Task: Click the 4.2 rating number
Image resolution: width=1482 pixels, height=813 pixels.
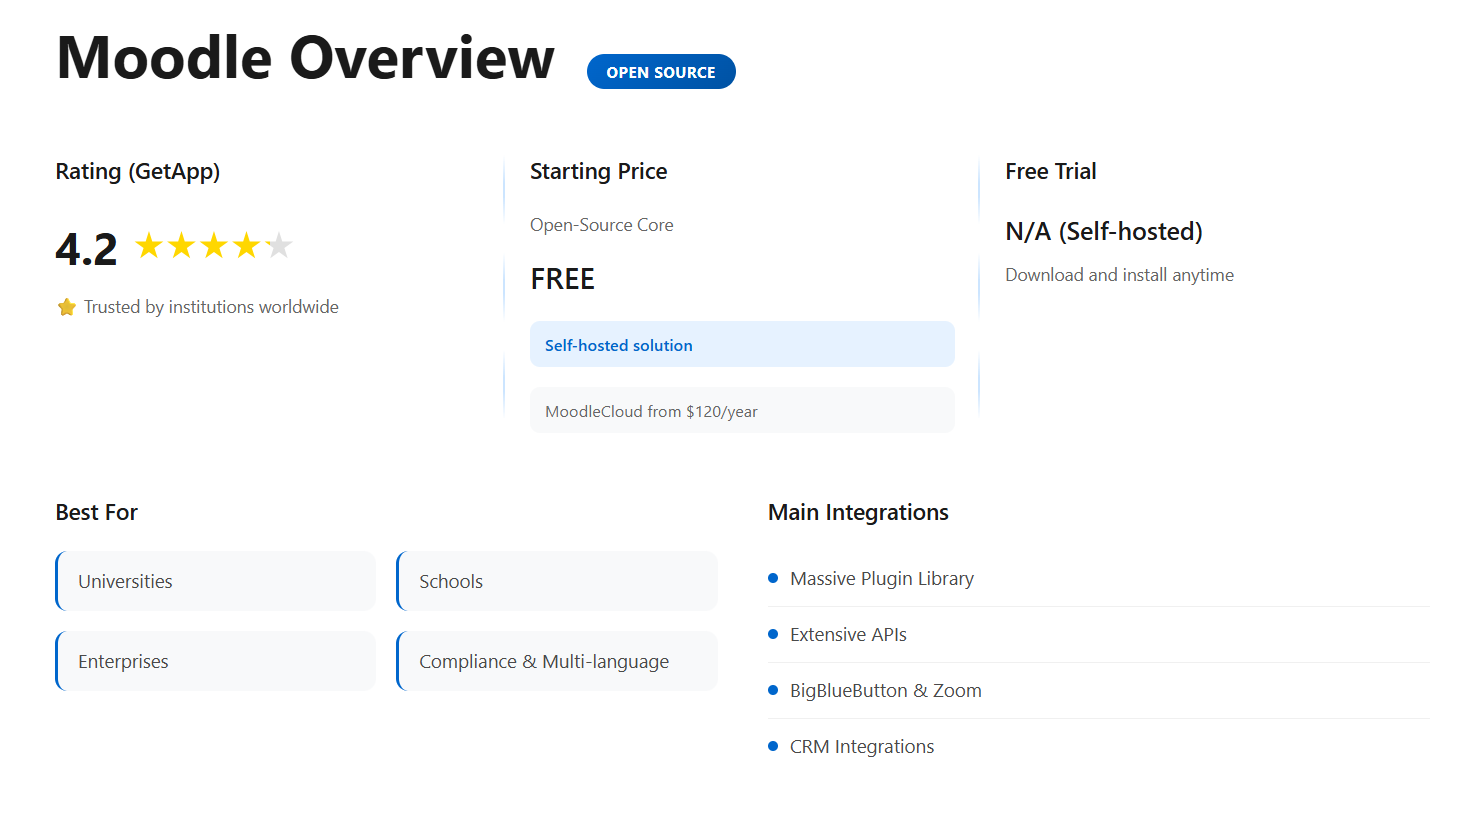Action: pyautogui.click(x=86, y=249)
